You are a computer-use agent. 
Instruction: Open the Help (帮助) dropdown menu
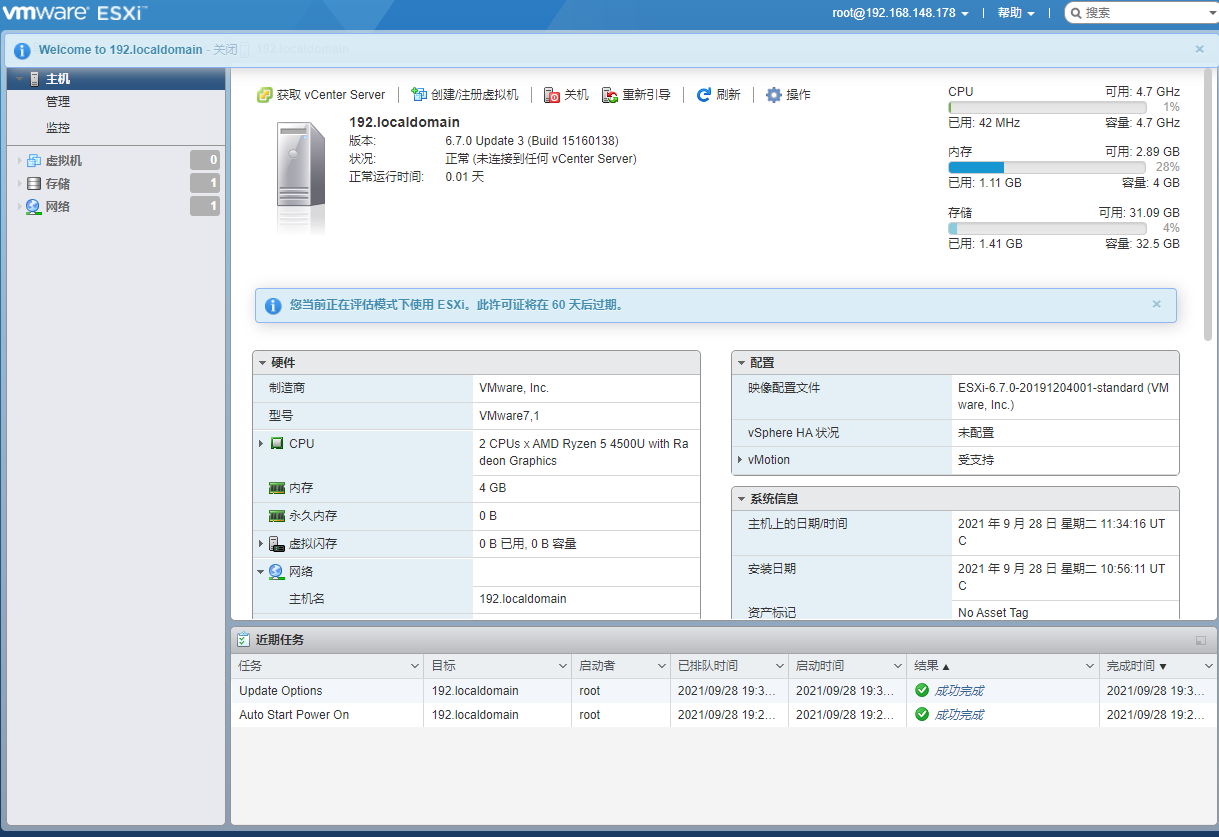[1016, 13]
